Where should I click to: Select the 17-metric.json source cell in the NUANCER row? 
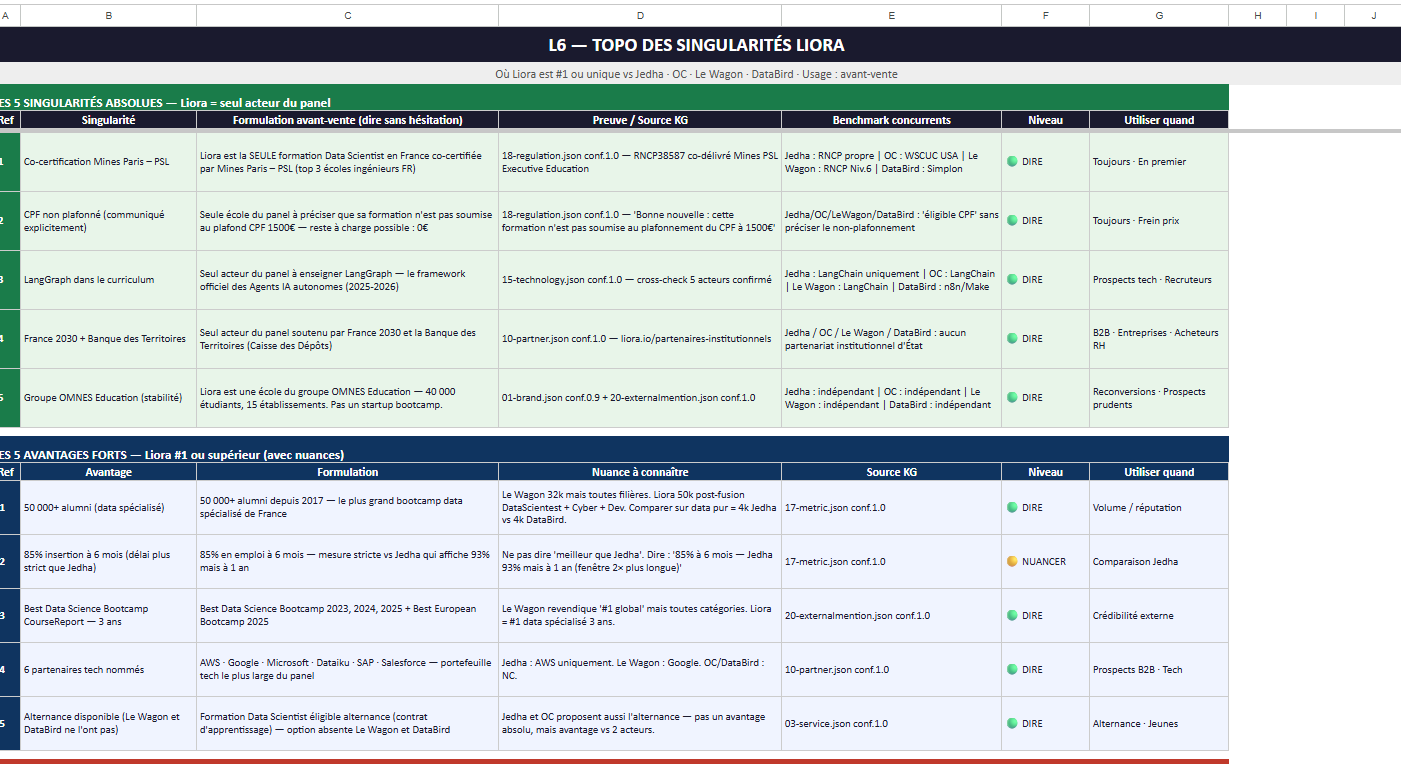click(x=891, y=562)
